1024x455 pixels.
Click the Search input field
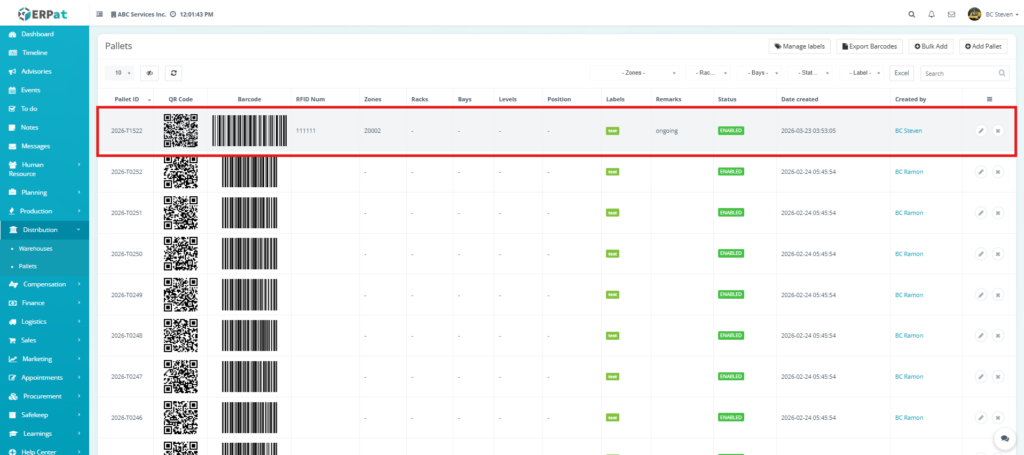pos(964,73)
